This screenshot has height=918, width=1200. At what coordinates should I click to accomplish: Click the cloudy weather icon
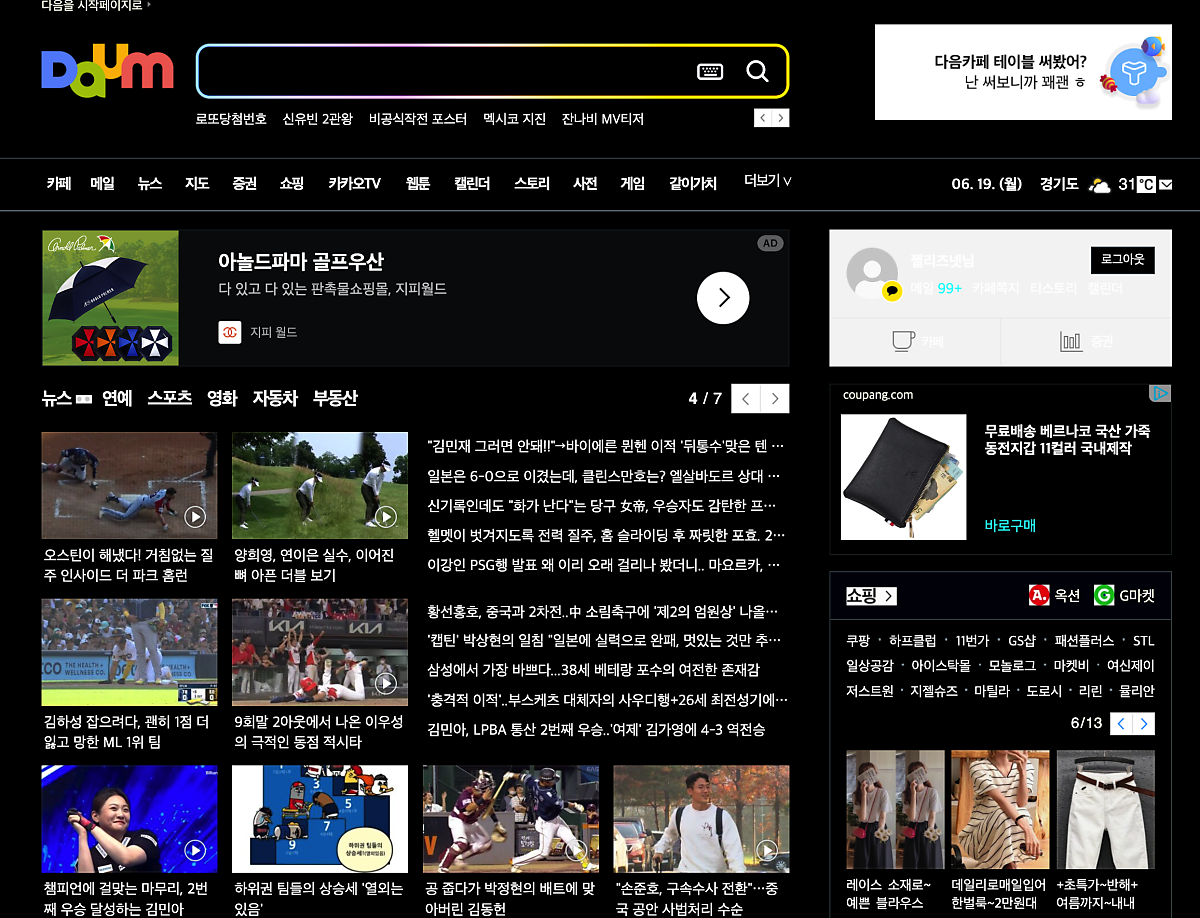1100,185
